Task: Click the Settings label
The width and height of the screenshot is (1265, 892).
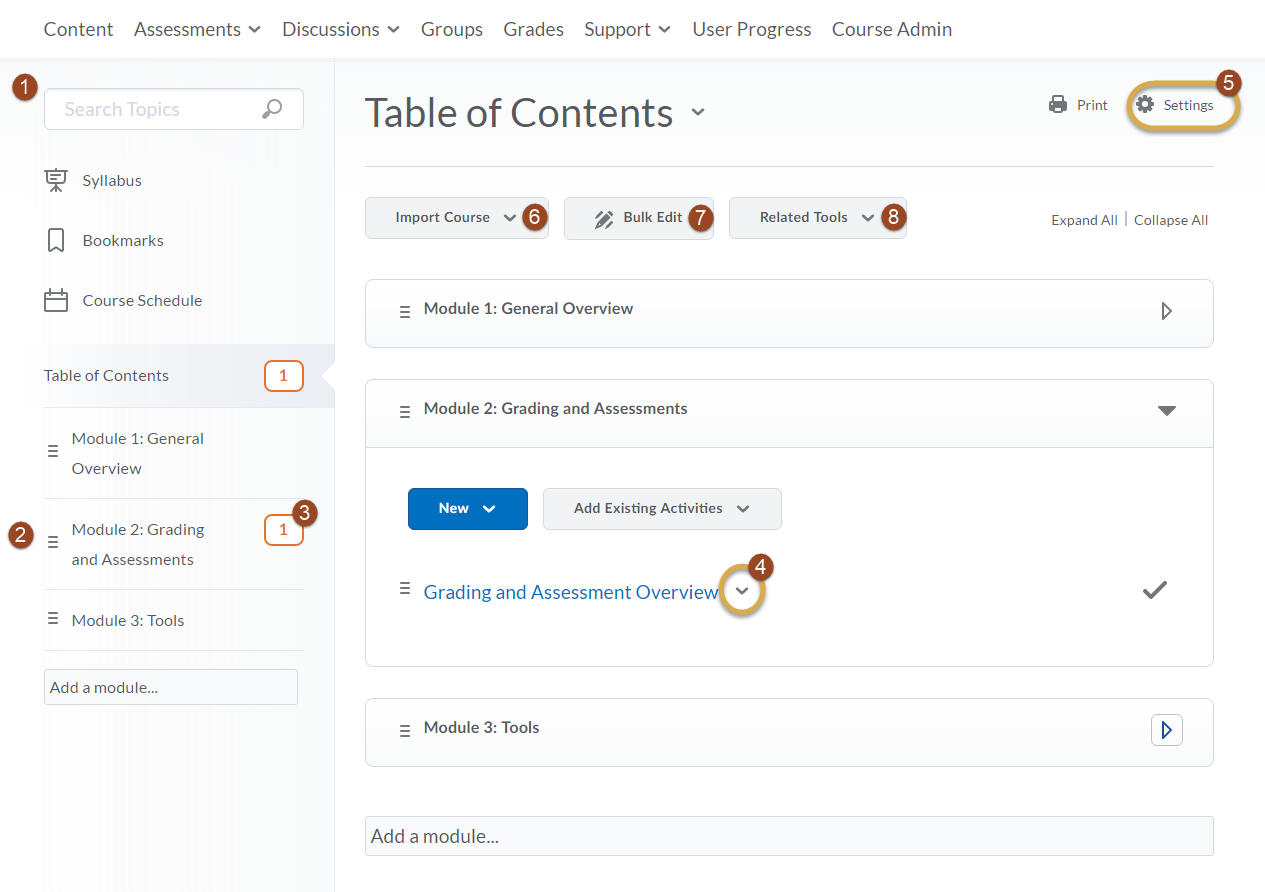Action: pyautogui.click(x=1189, y=105)
